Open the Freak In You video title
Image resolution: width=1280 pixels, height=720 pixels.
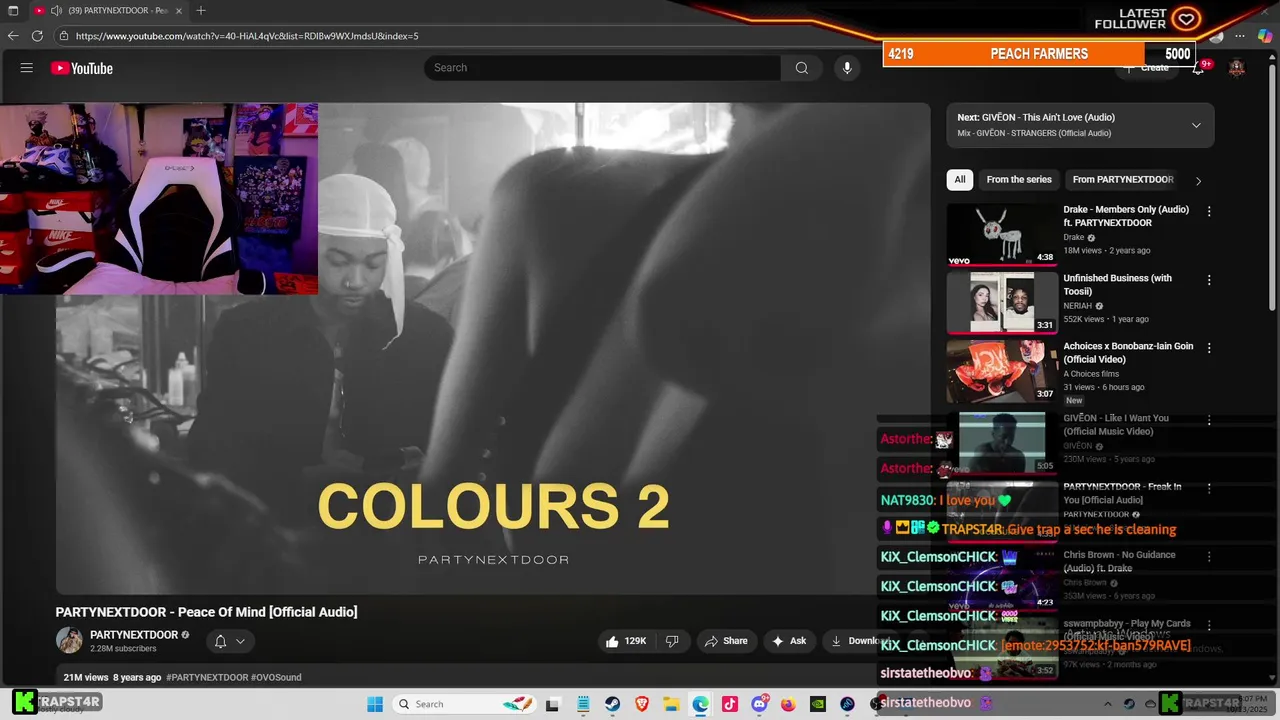(1122, 493)
